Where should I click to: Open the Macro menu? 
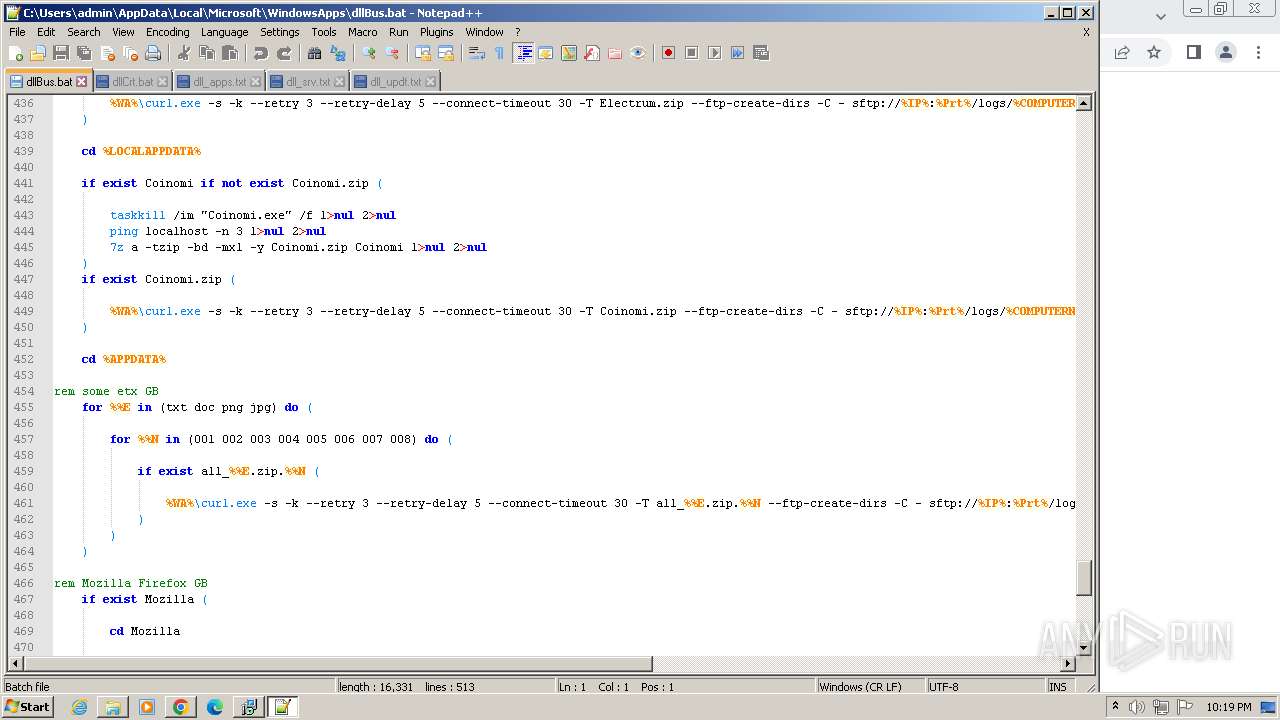363,32
